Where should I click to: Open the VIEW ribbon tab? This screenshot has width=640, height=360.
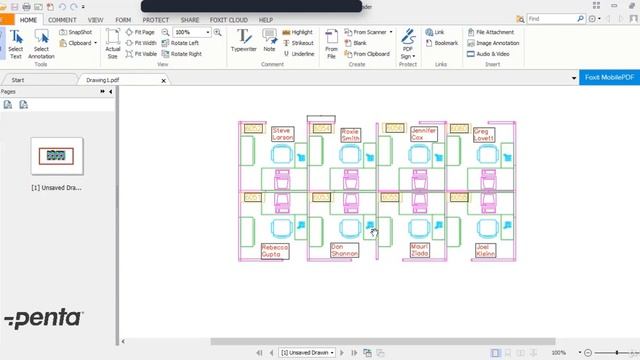pos(96,20)
